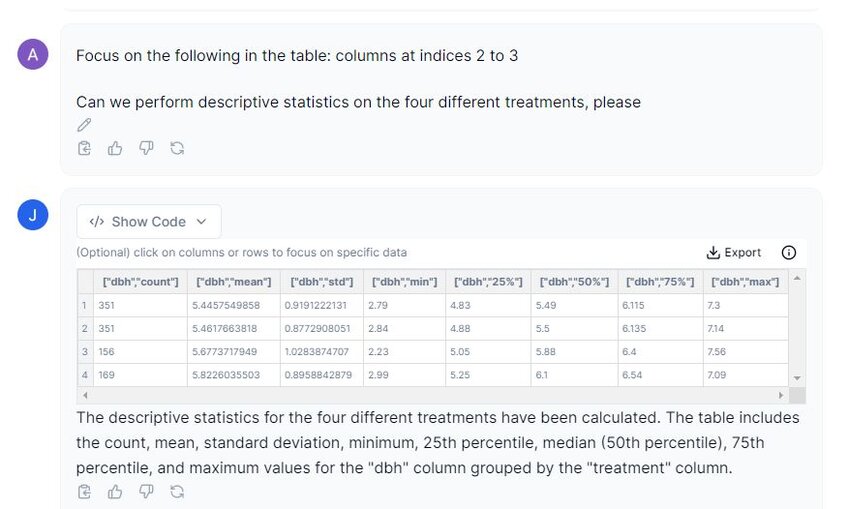
Task: Dislike the descriptive statistics response
Action: click(146, 492)
